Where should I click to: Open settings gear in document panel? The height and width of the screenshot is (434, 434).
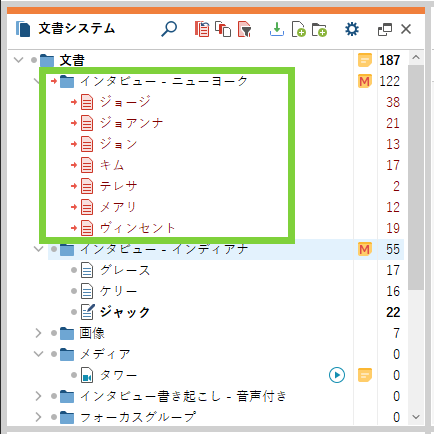tap(352, 29)
